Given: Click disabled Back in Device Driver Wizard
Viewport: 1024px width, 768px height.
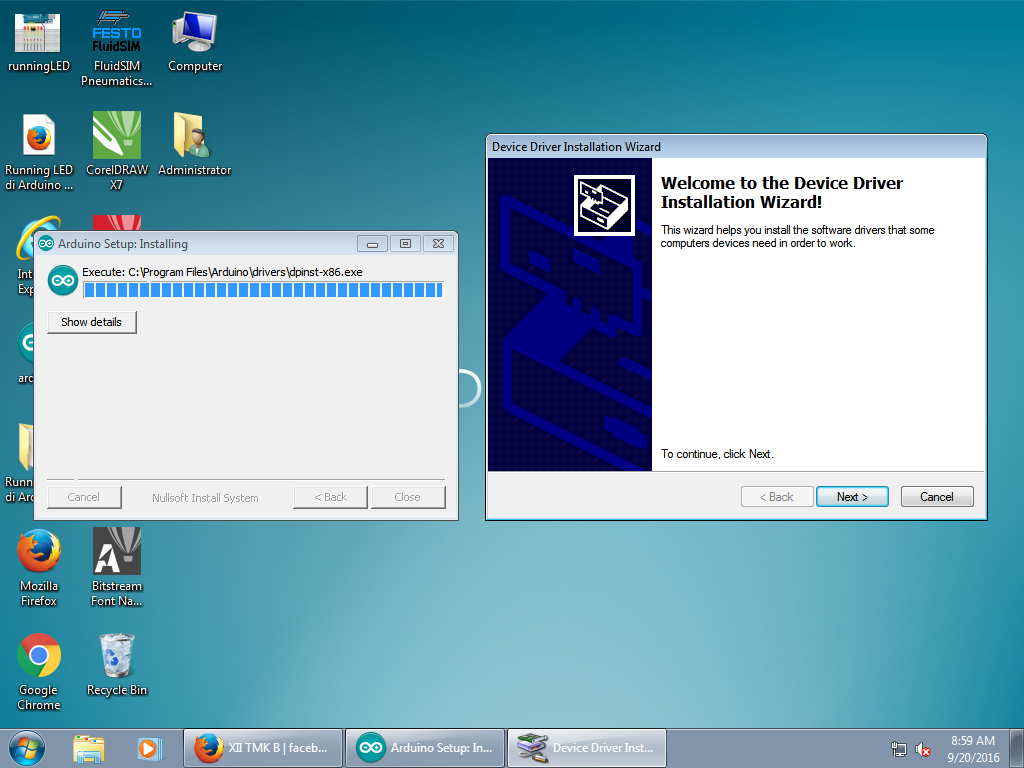Looking at the screenshot, I should click(x=777, y=497).
